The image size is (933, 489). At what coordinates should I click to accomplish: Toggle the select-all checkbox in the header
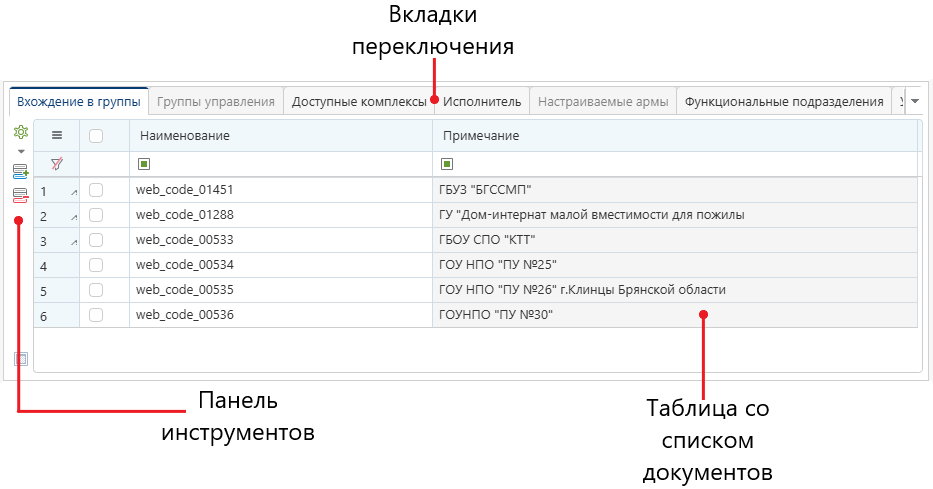(96, 136)
